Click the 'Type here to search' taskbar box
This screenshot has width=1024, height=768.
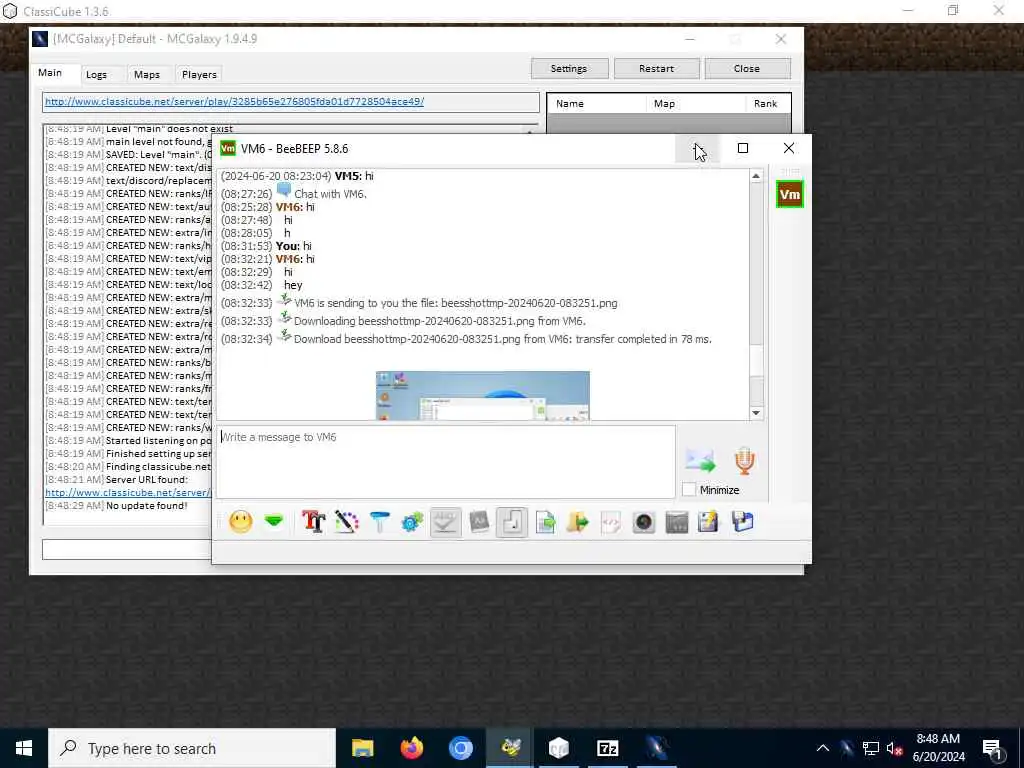click(x=192, y=748)
